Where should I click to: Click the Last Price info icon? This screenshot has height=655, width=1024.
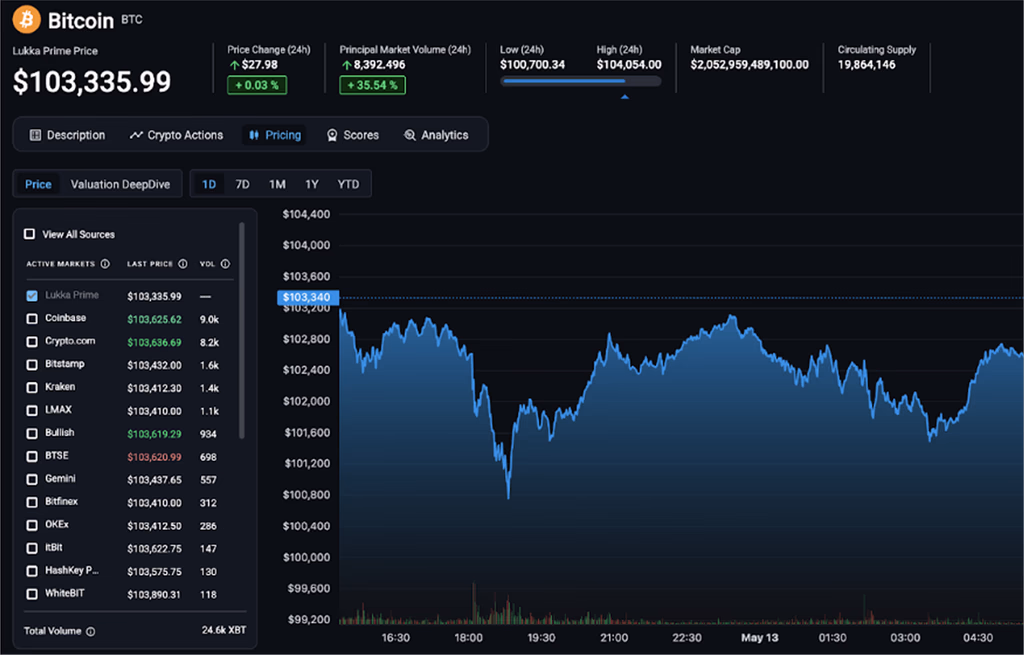[183, 264]
